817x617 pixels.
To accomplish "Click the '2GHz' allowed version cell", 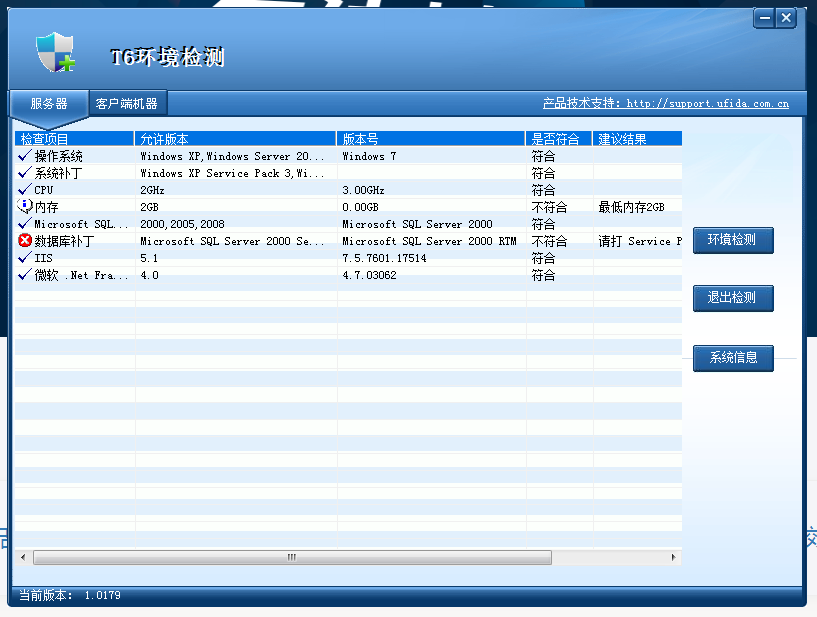I will (x=152, y=190).
